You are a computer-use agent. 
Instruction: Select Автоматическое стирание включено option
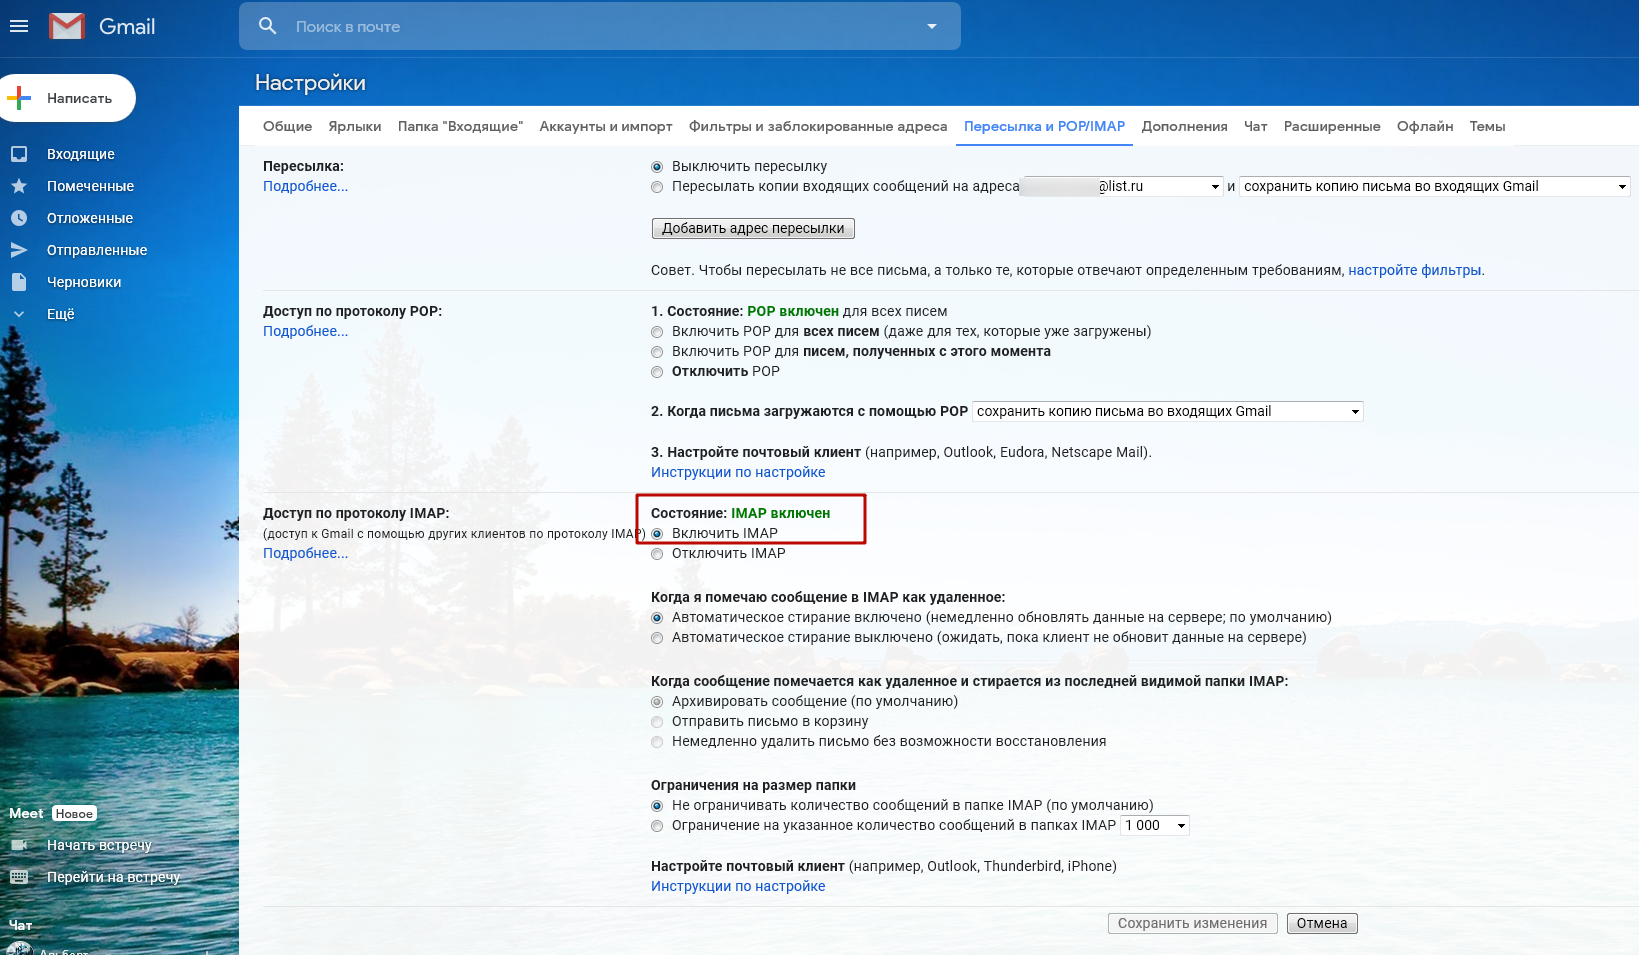[x=657, y=618]
